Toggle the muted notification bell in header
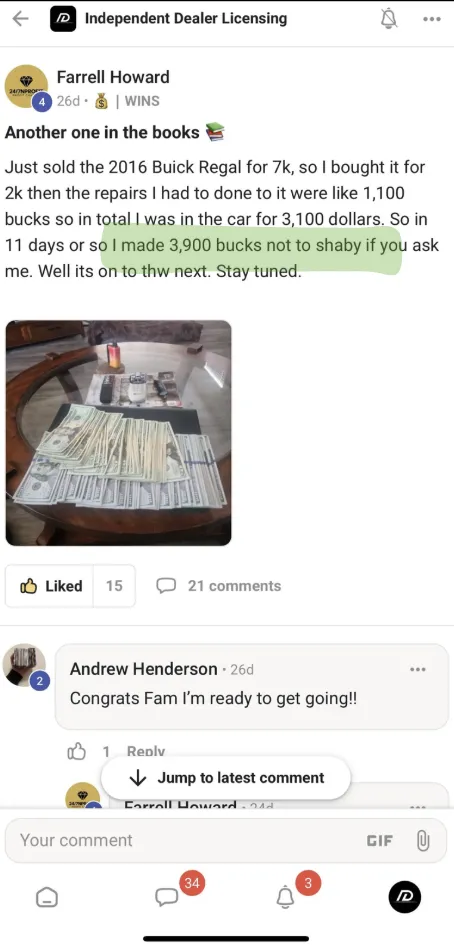Viewport: 454px width, 946px height. [389, 19]
